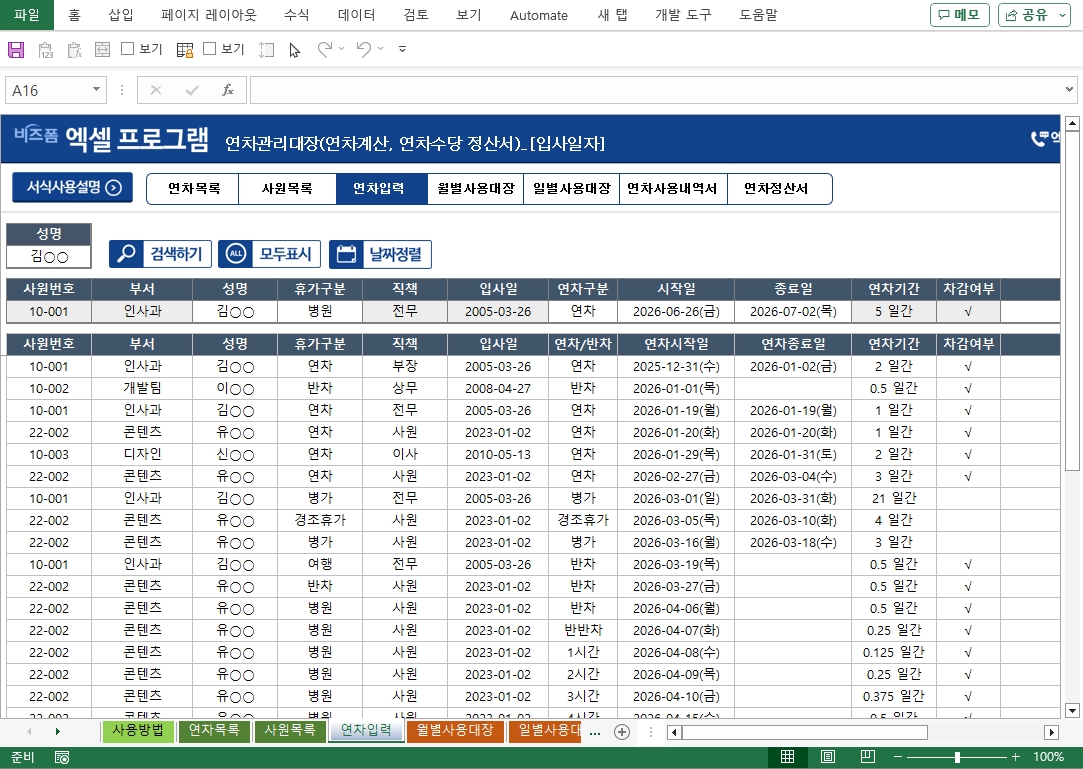Click the ALL 모두표시 show-all button
This screenshot has width=1083, height=769.
click(269, 254)
